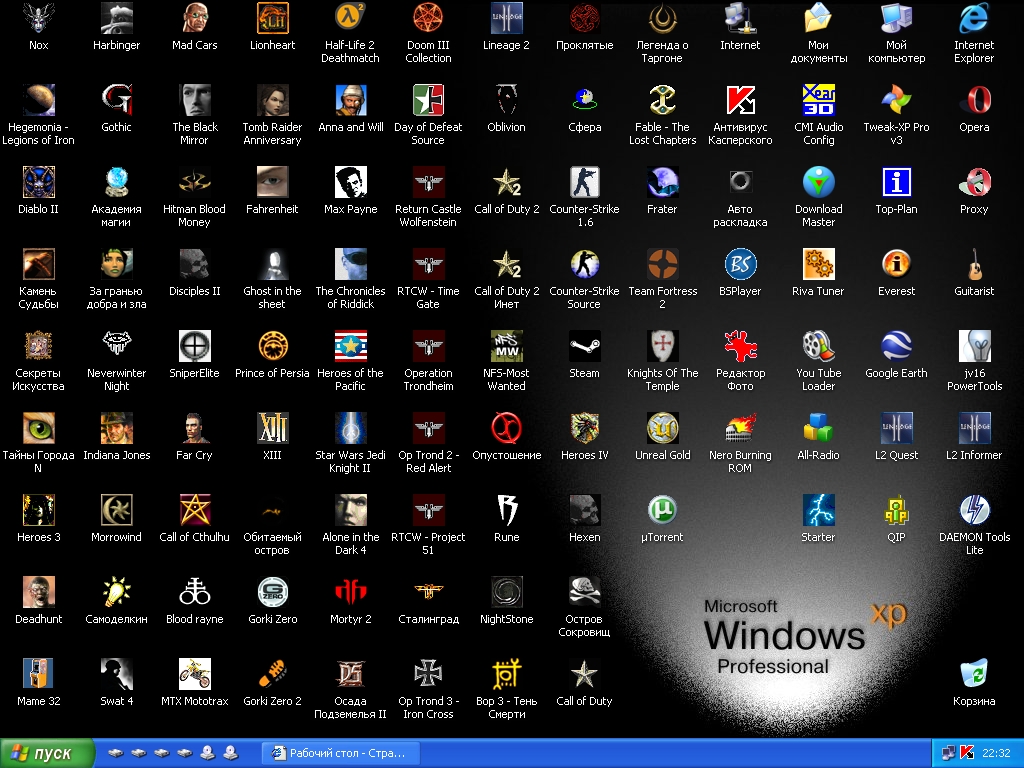Viewport: 1024px width, 768px height.
Task: Select the Counter-Strike 1.6 icon
Action: [585, 183]
